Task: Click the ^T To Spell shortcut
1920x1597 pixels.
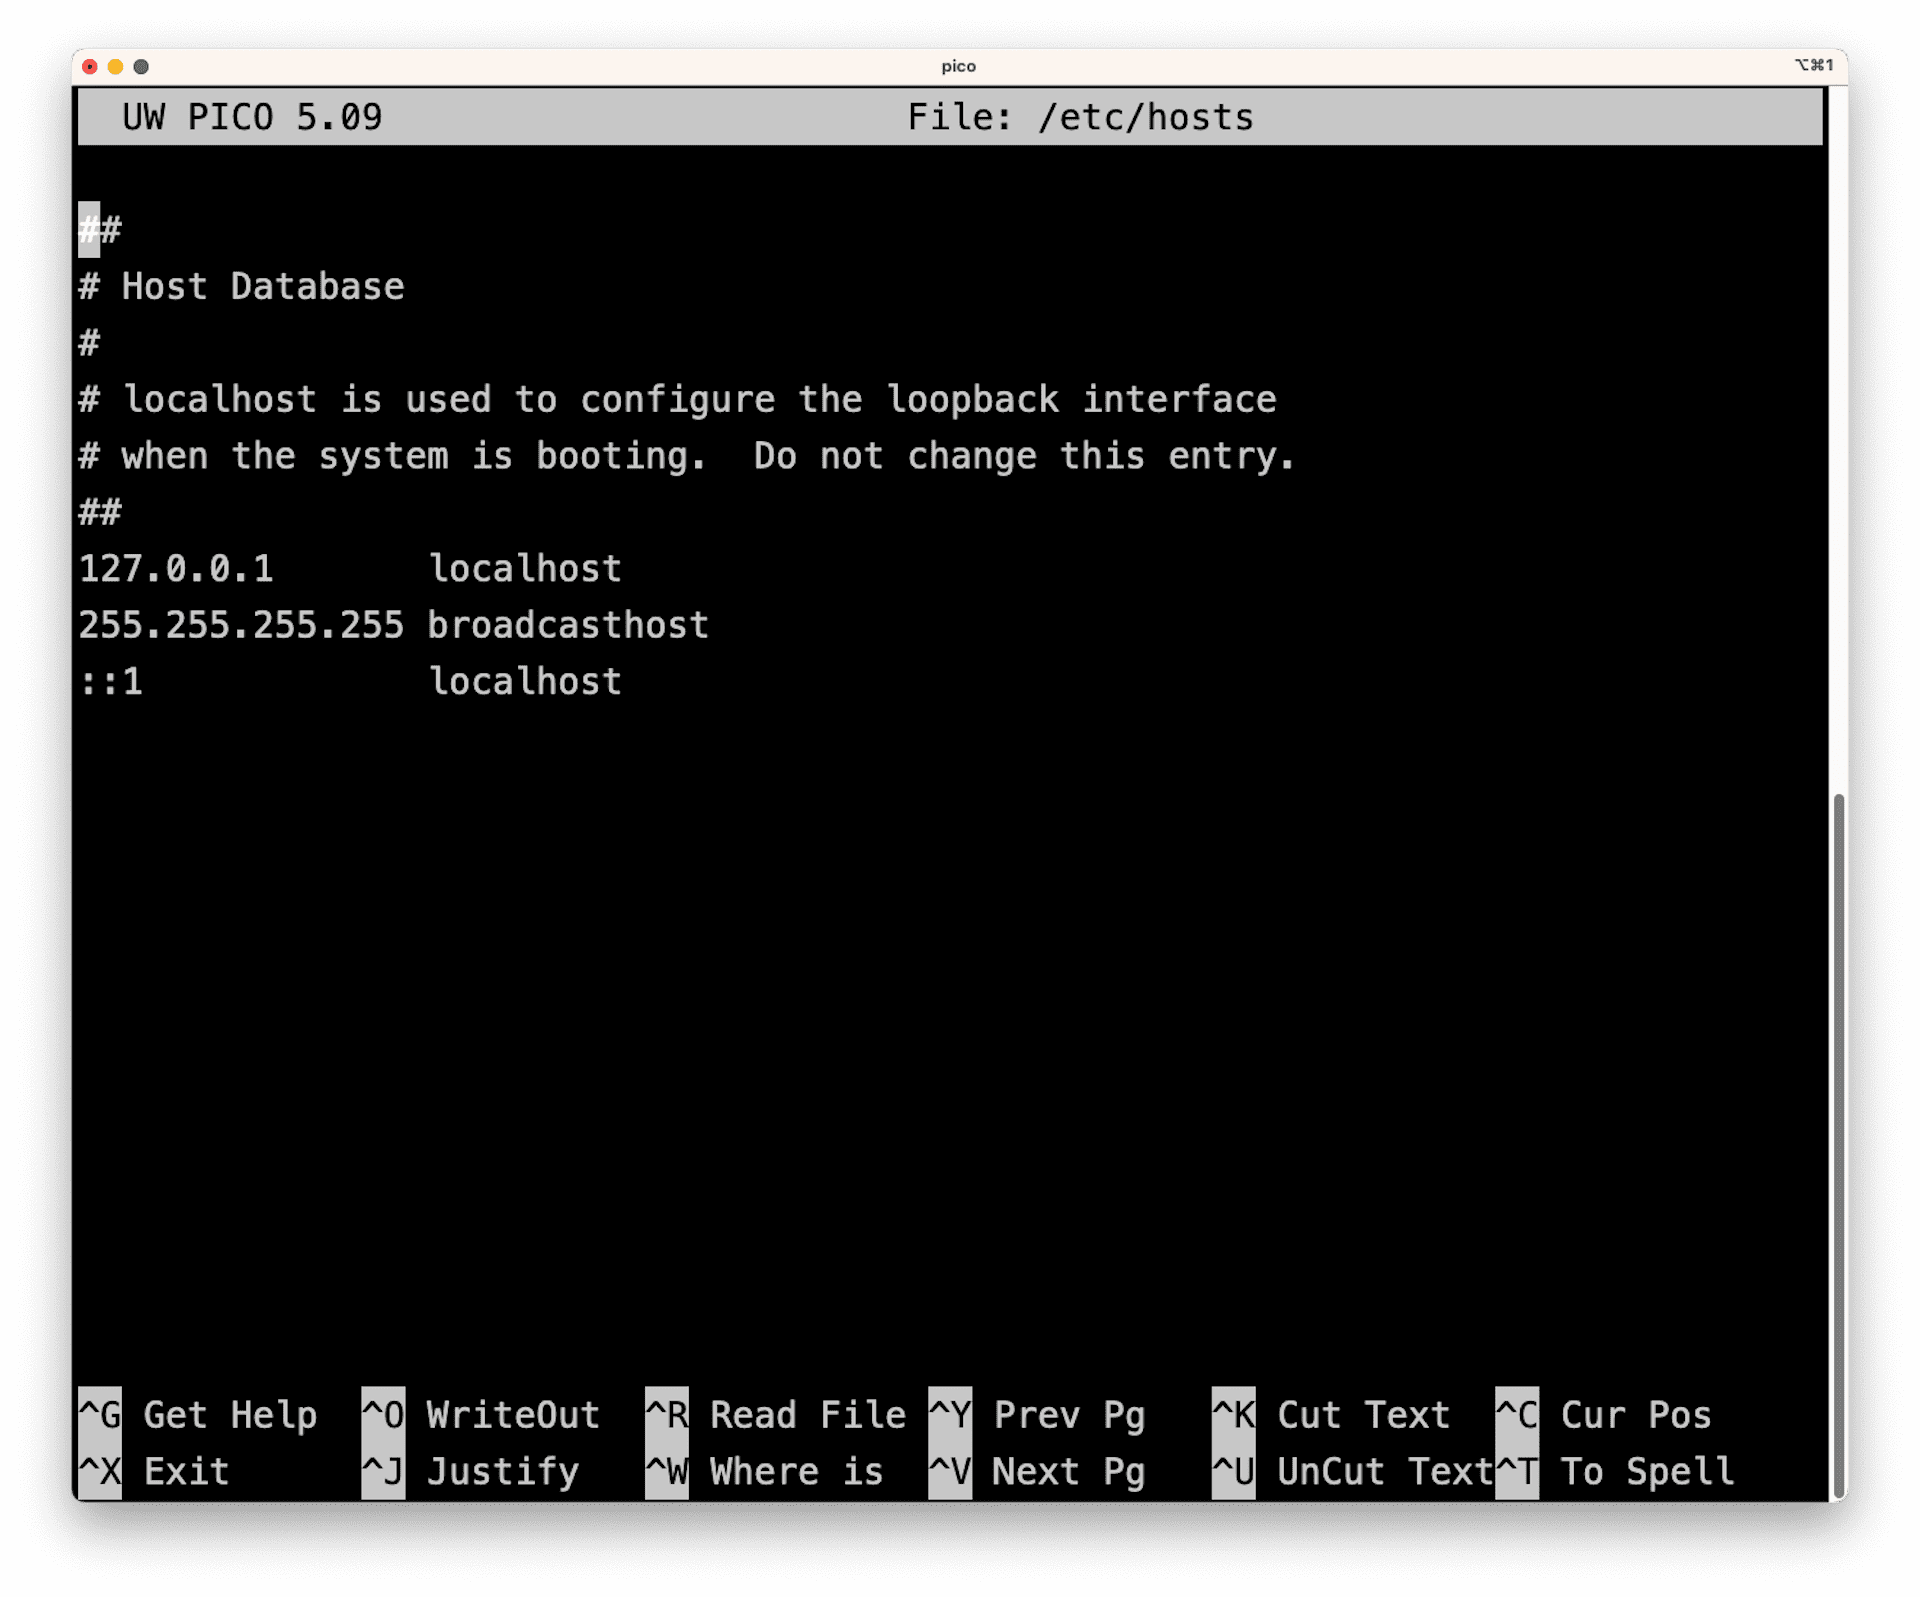Action: [x=1614, y=1472]
